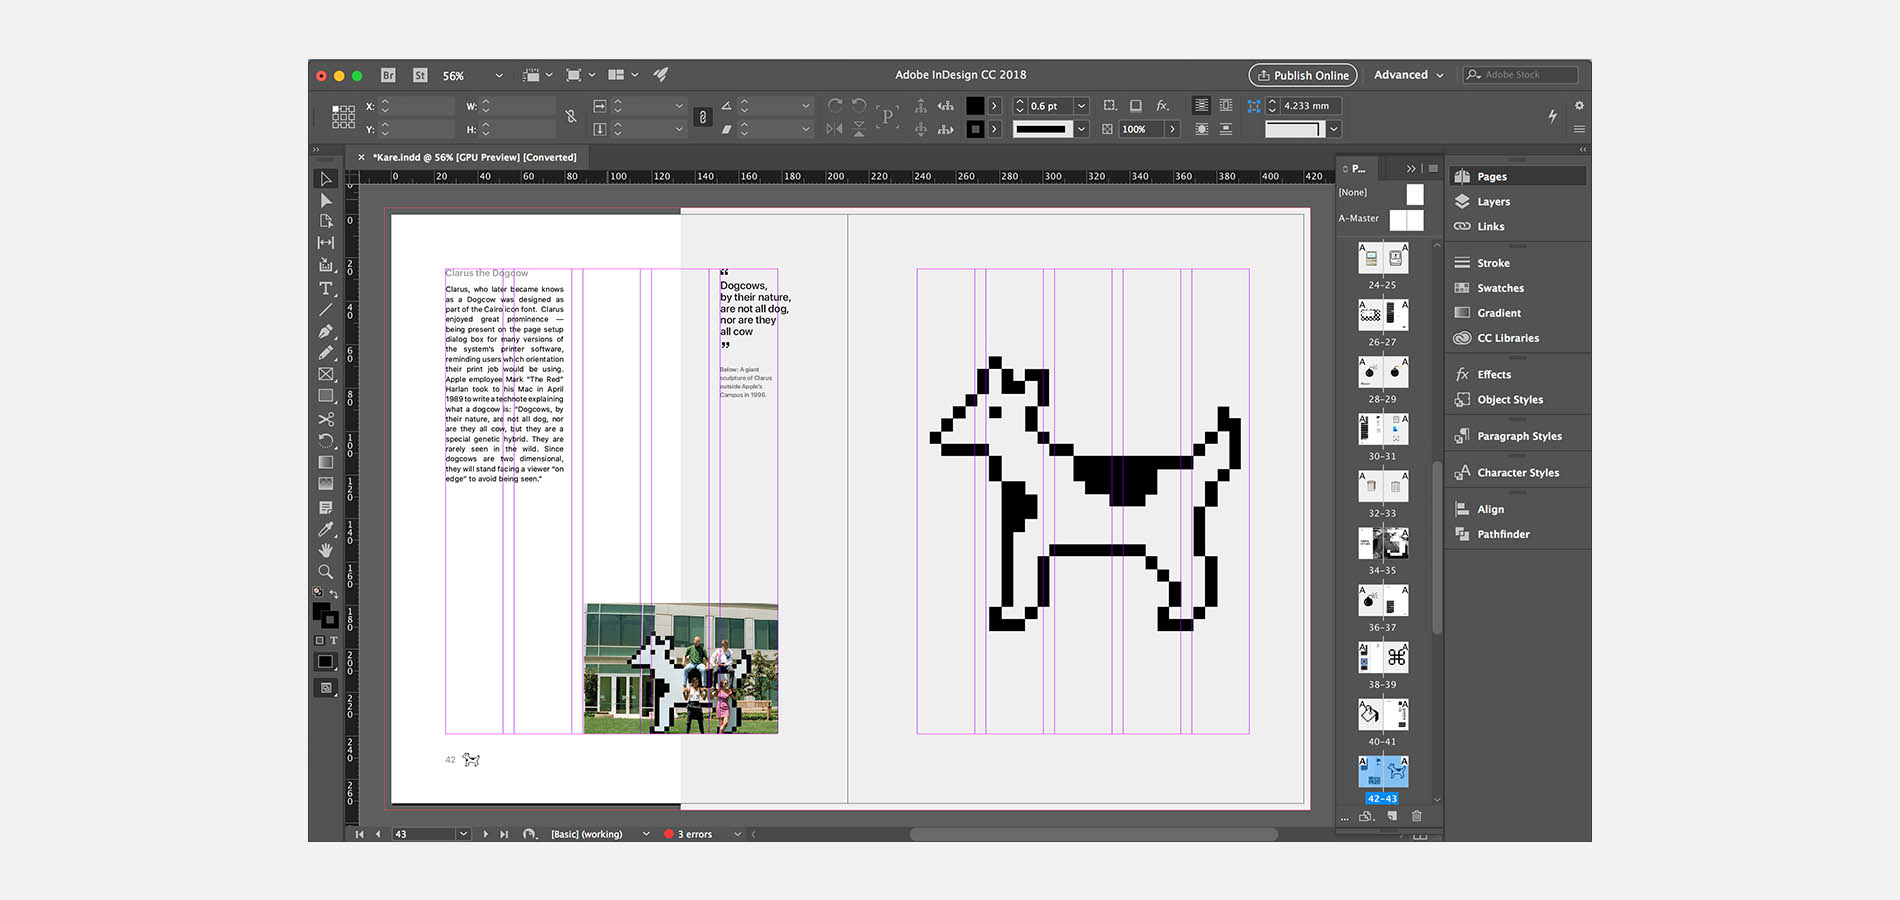
Task: Select the Gradient Swatch tool
Action: [x=326, y=462]
